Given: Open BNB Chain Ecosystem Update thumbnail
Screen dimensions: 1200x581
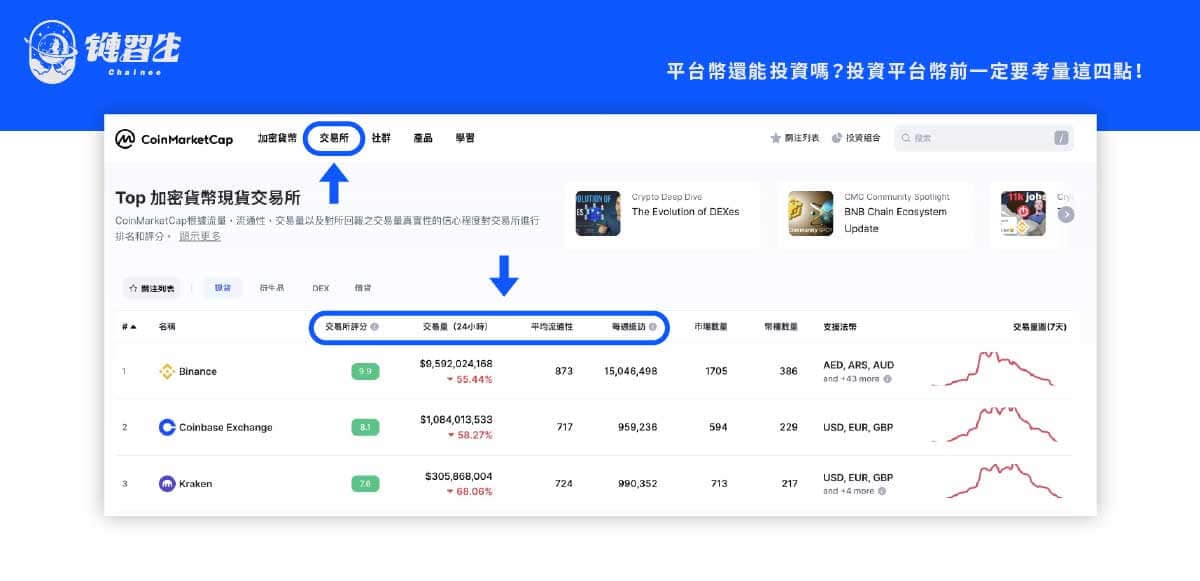Looking at the screenshot, I should click(x=810, y=213).
